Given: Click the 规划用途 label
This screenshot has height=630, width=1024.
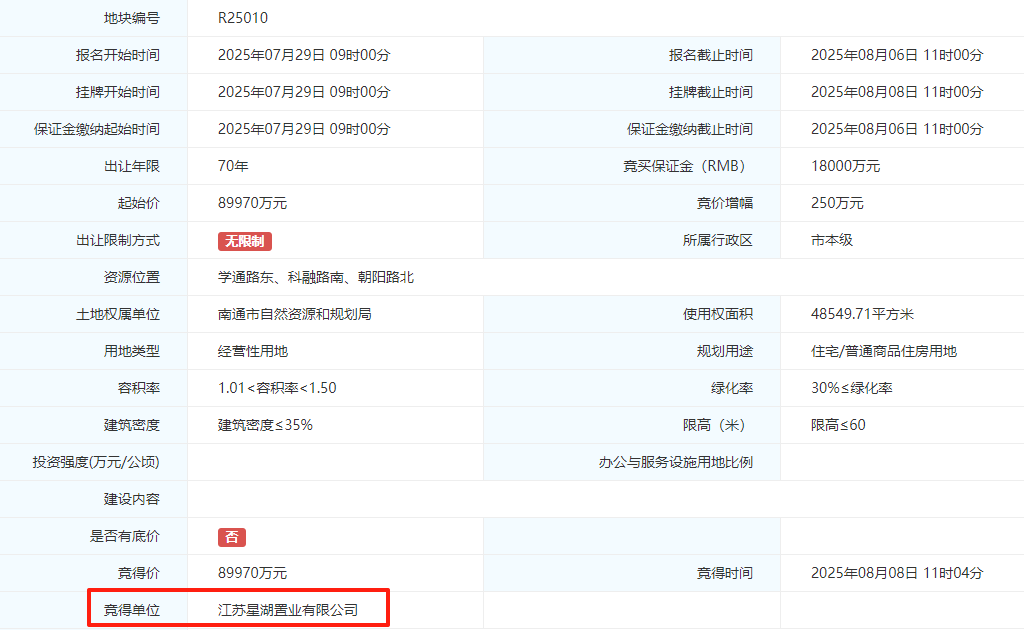Looking at the screenshot, I should click(x=725, y=351).
